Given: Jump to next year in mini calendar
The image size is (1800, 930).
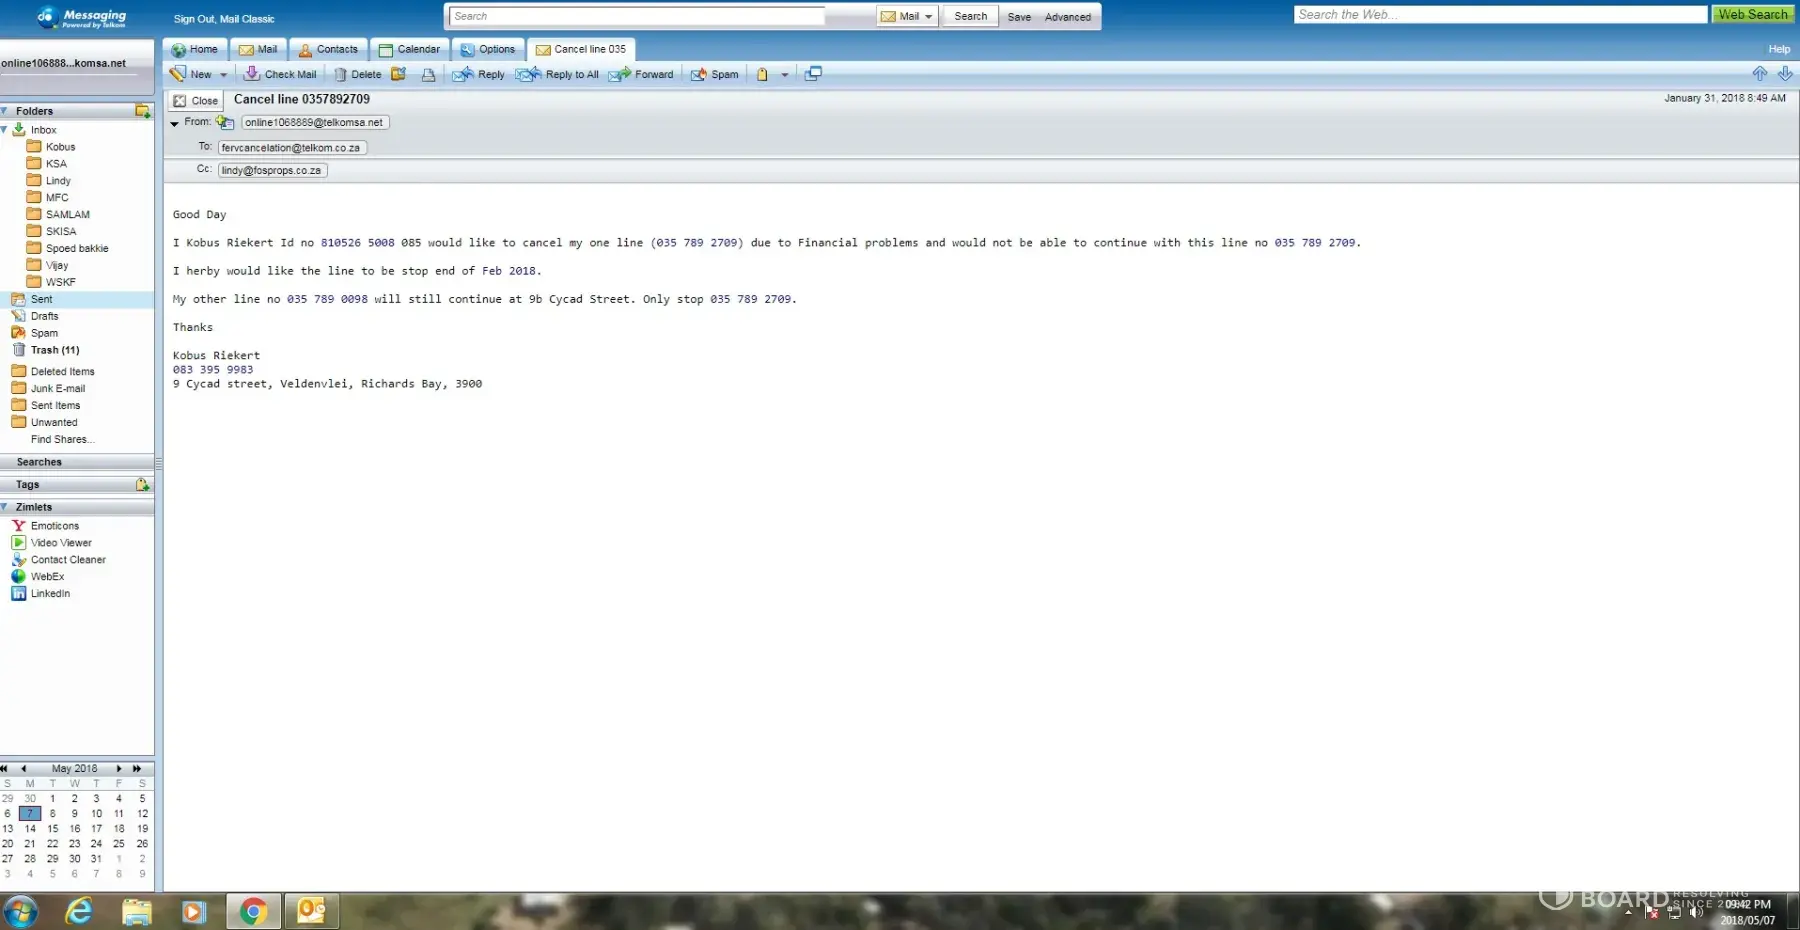Looking at the screenshot, I should [x=137, y=769].
